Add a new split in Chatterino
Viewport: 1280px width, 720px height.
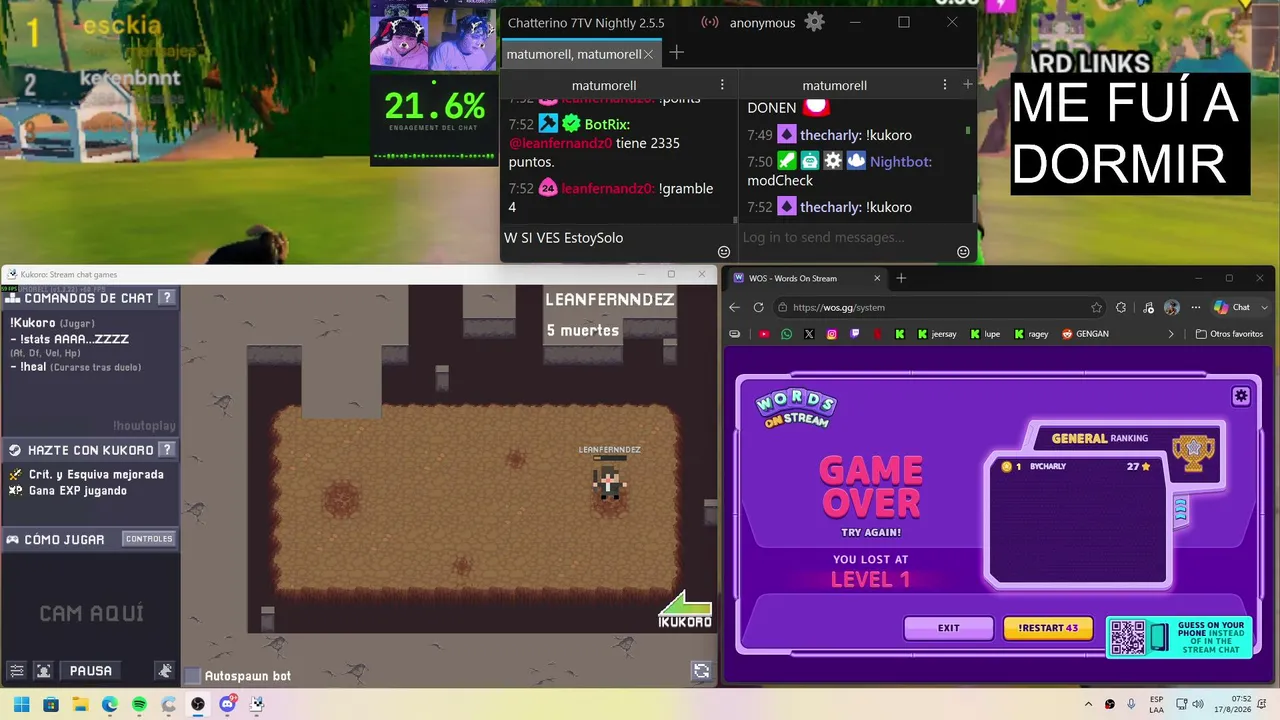click(x=967, y=85)
